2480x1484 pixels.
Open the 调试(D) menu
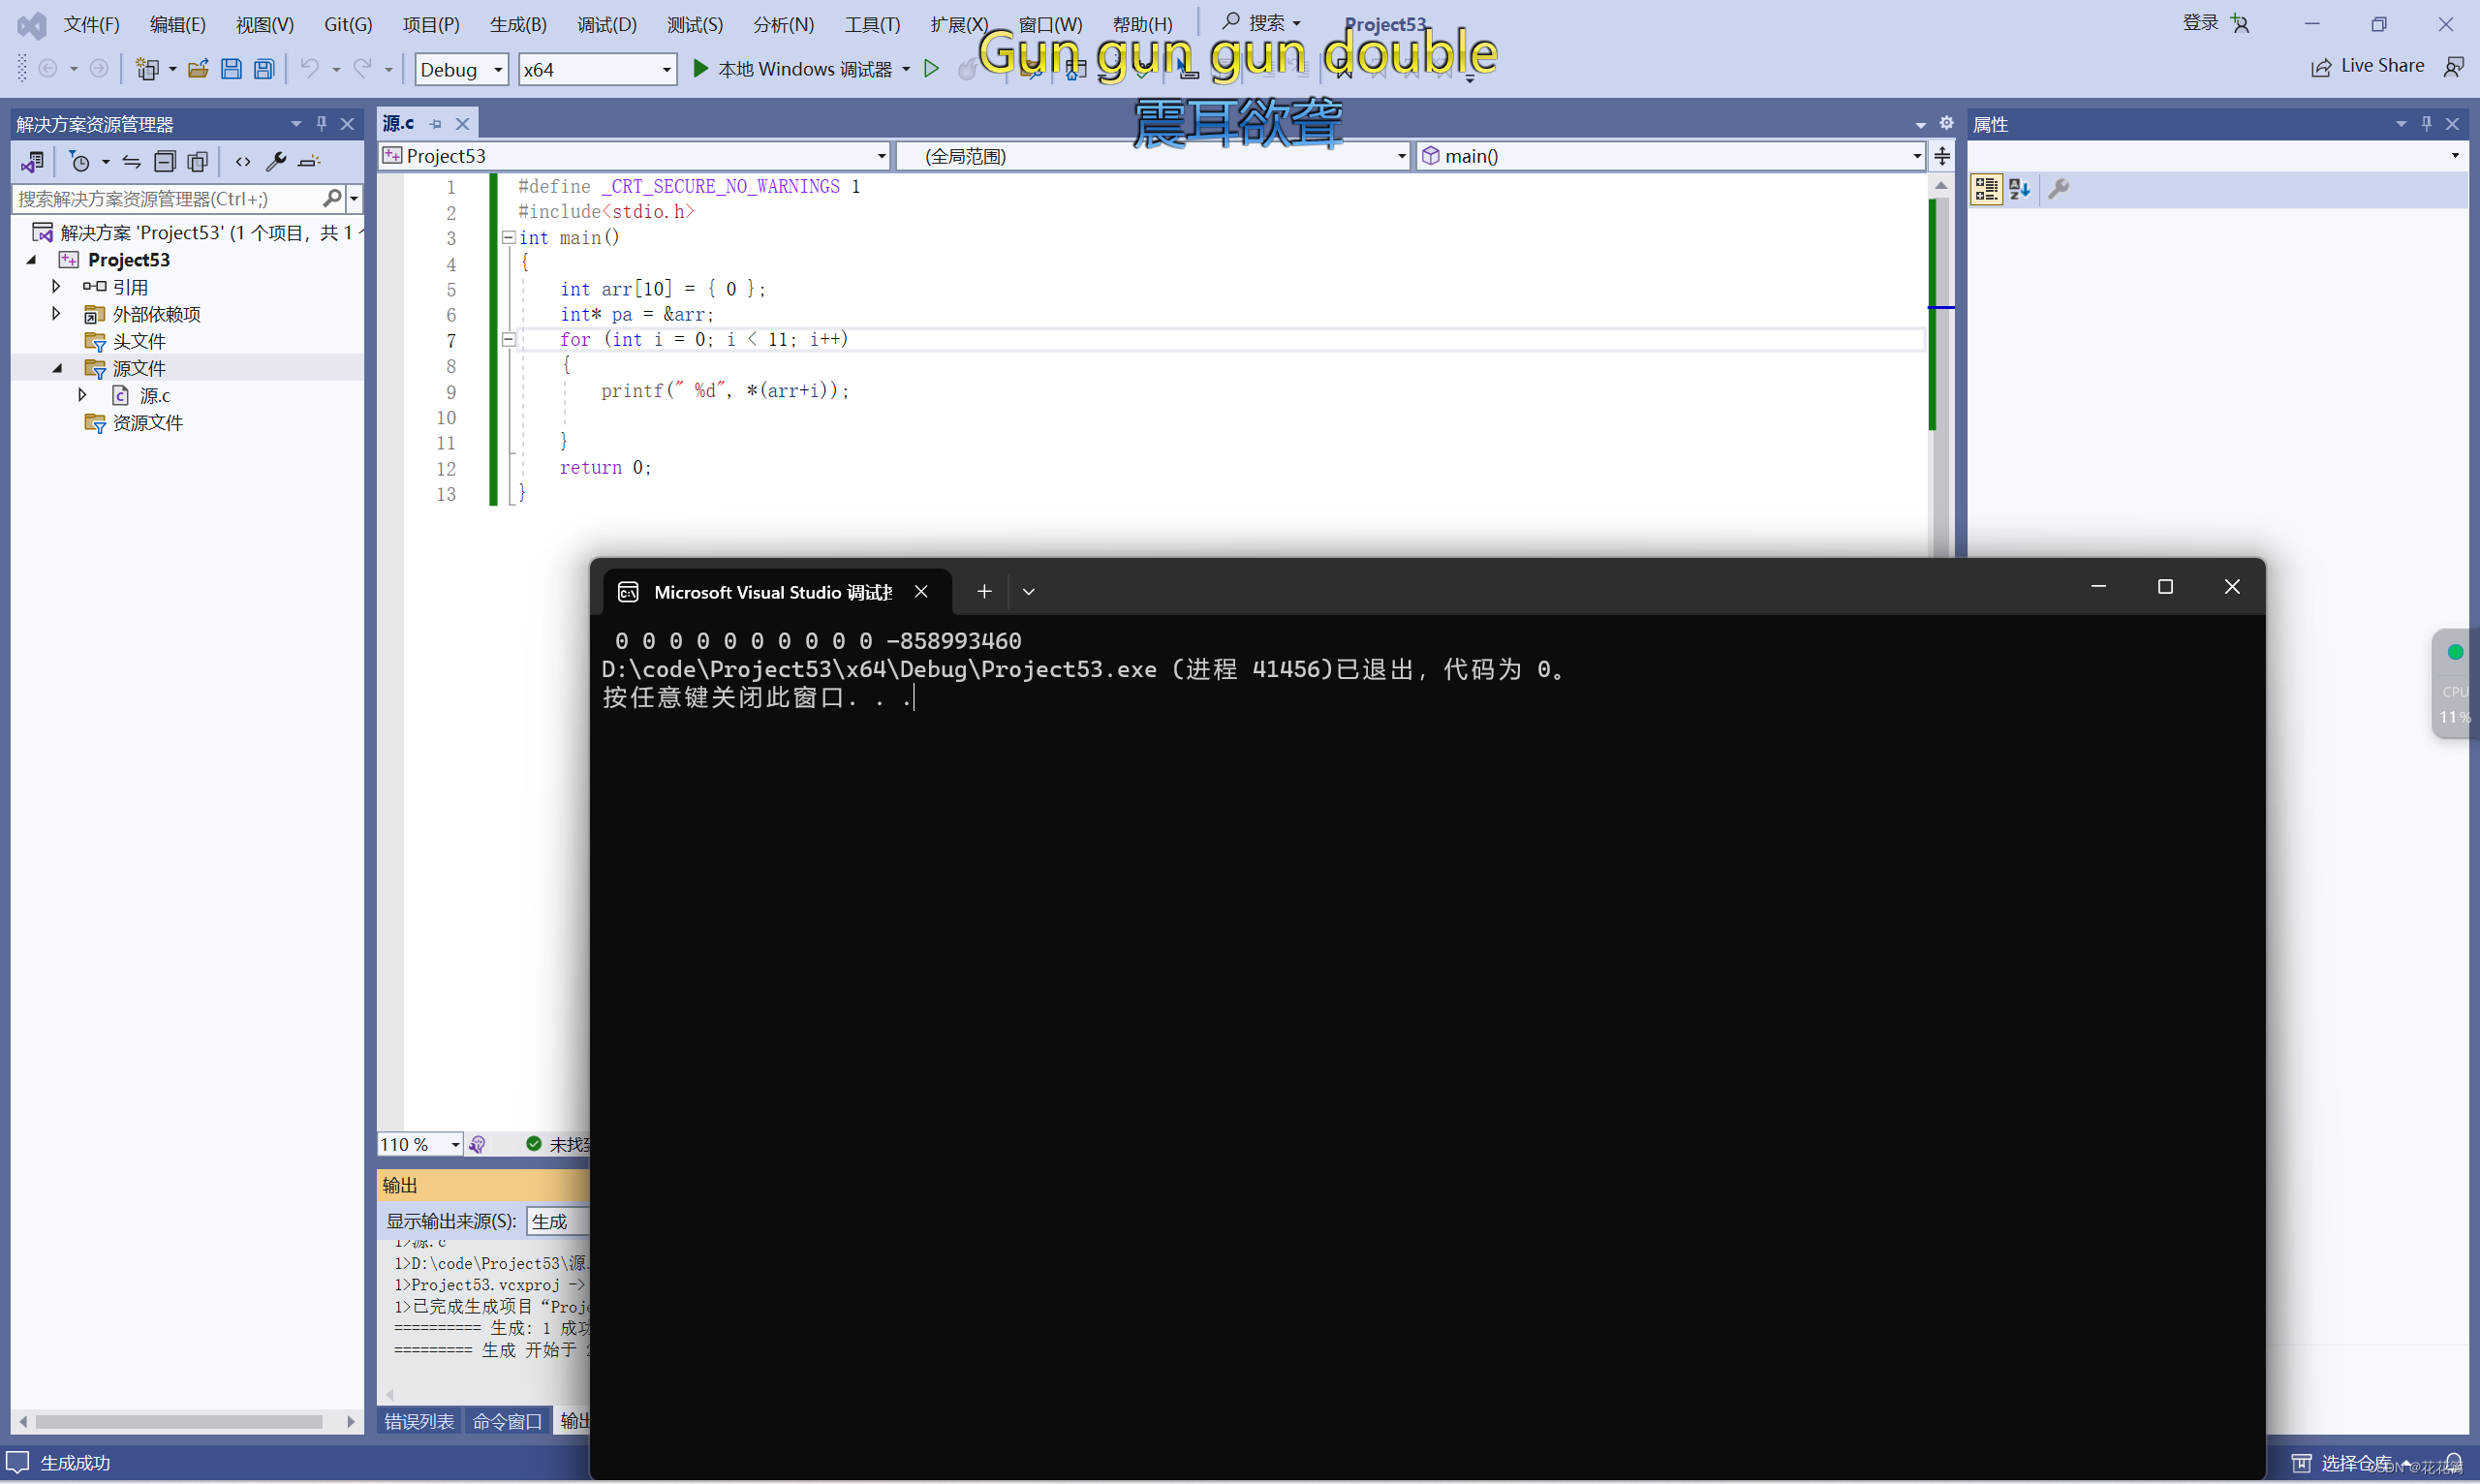pyautogui.click(x=606, y=24)
